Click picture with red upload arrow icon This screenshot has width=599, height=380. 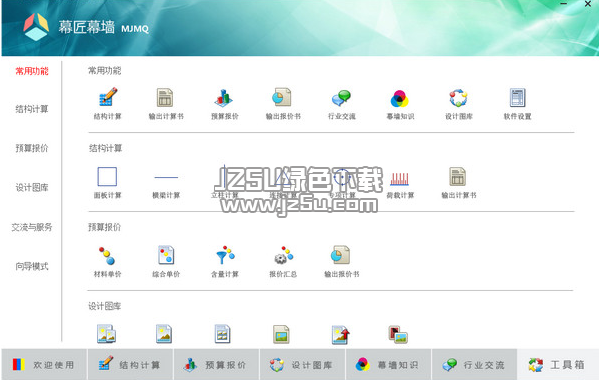[x=340, y=335]
